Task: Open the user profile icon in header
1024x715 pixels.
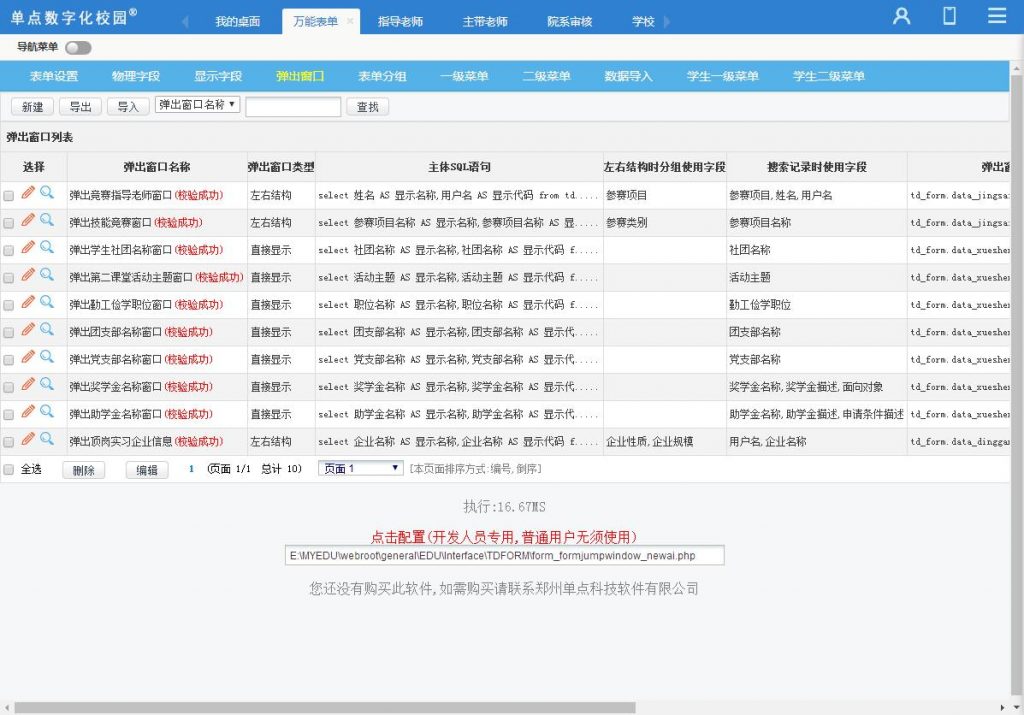Action: (902, 16)
